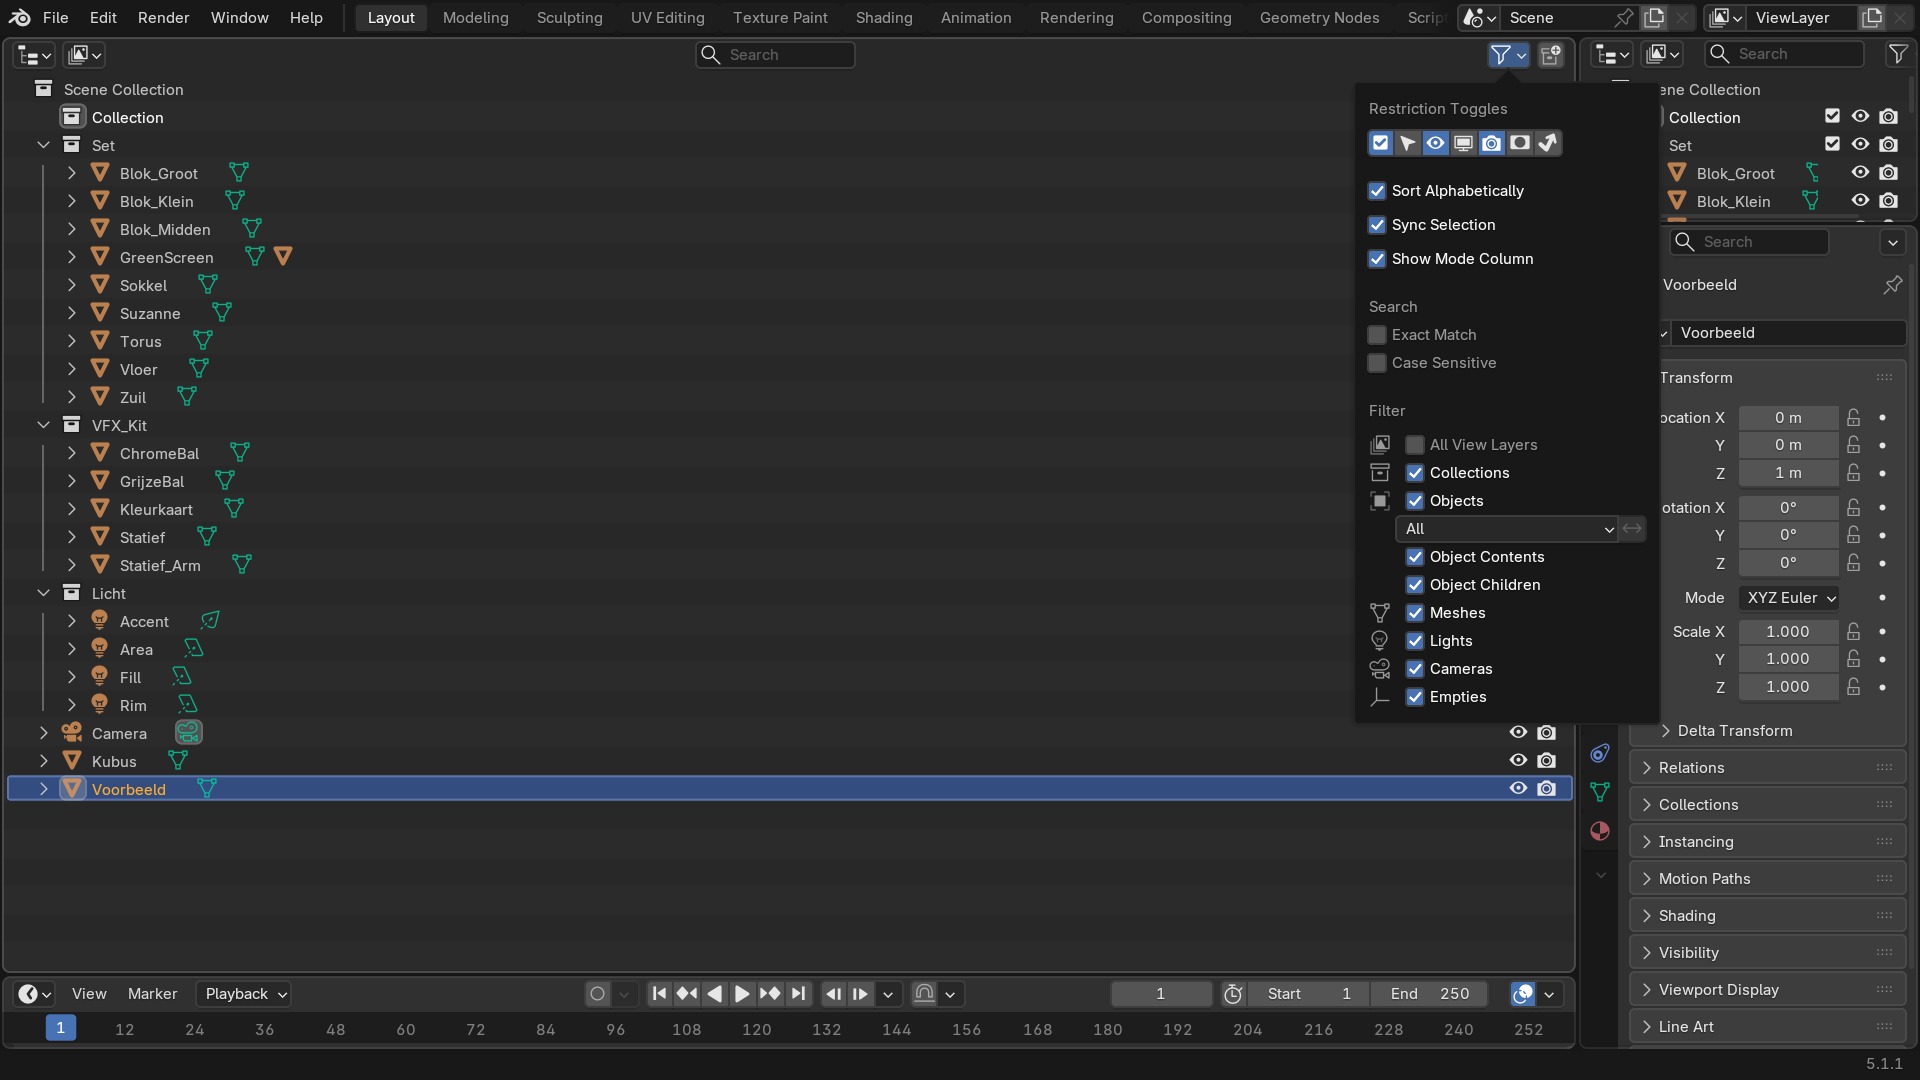
Task: Collapse the VFX_Kit collection
Action: (x=43, y=425)
